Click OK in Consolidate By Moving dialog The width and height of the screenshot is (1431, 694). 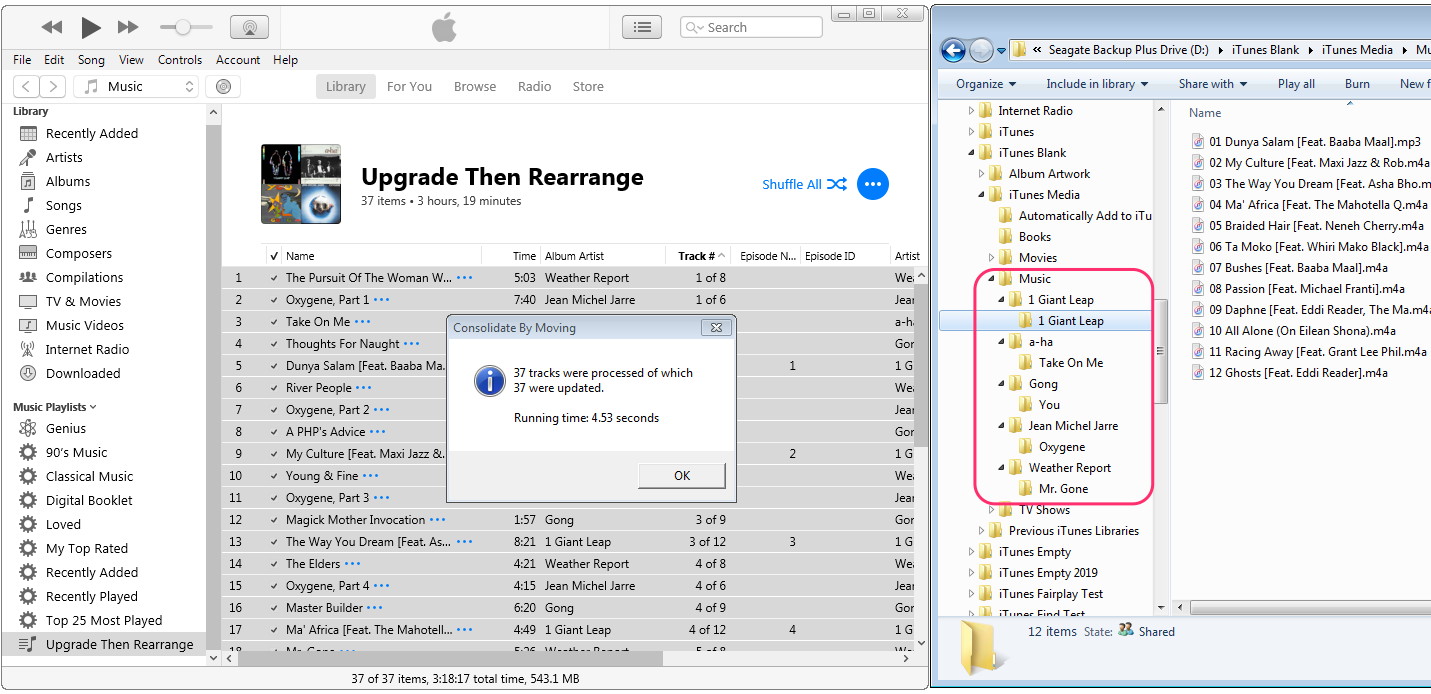pos(682,476)
